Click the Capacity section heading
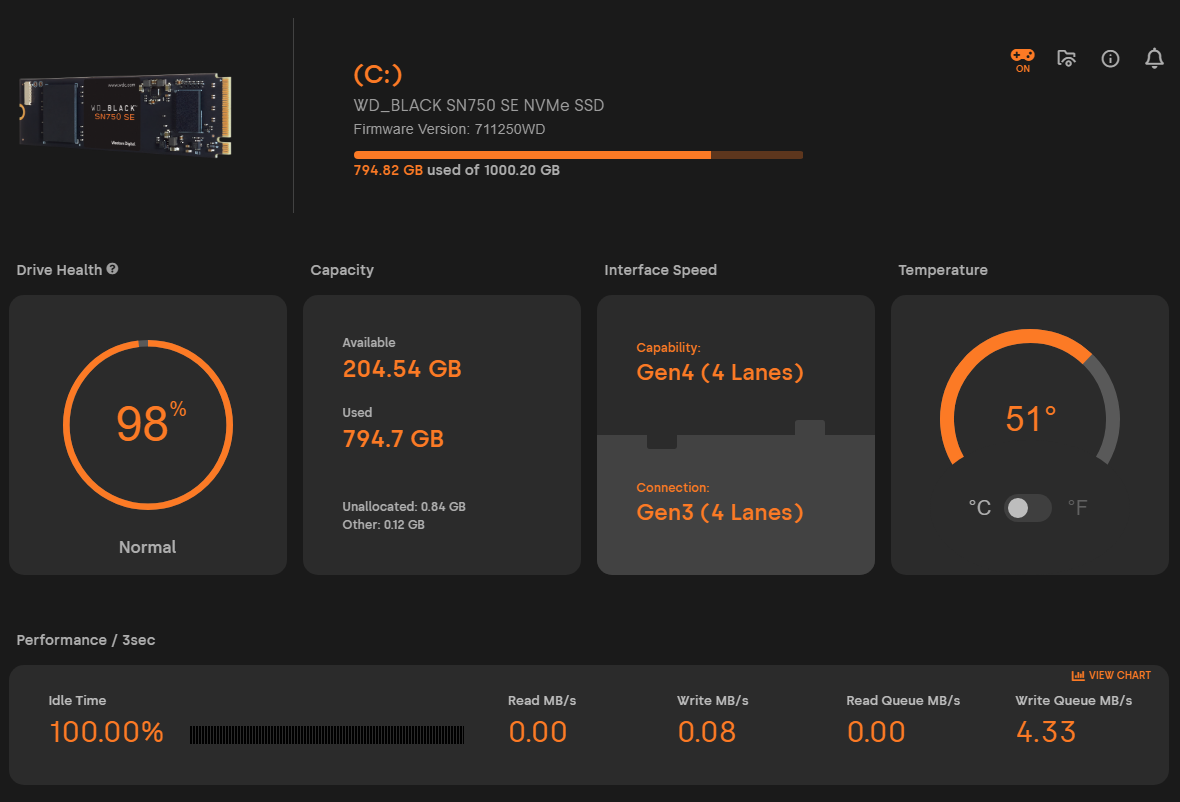 [x=342, y=270]
